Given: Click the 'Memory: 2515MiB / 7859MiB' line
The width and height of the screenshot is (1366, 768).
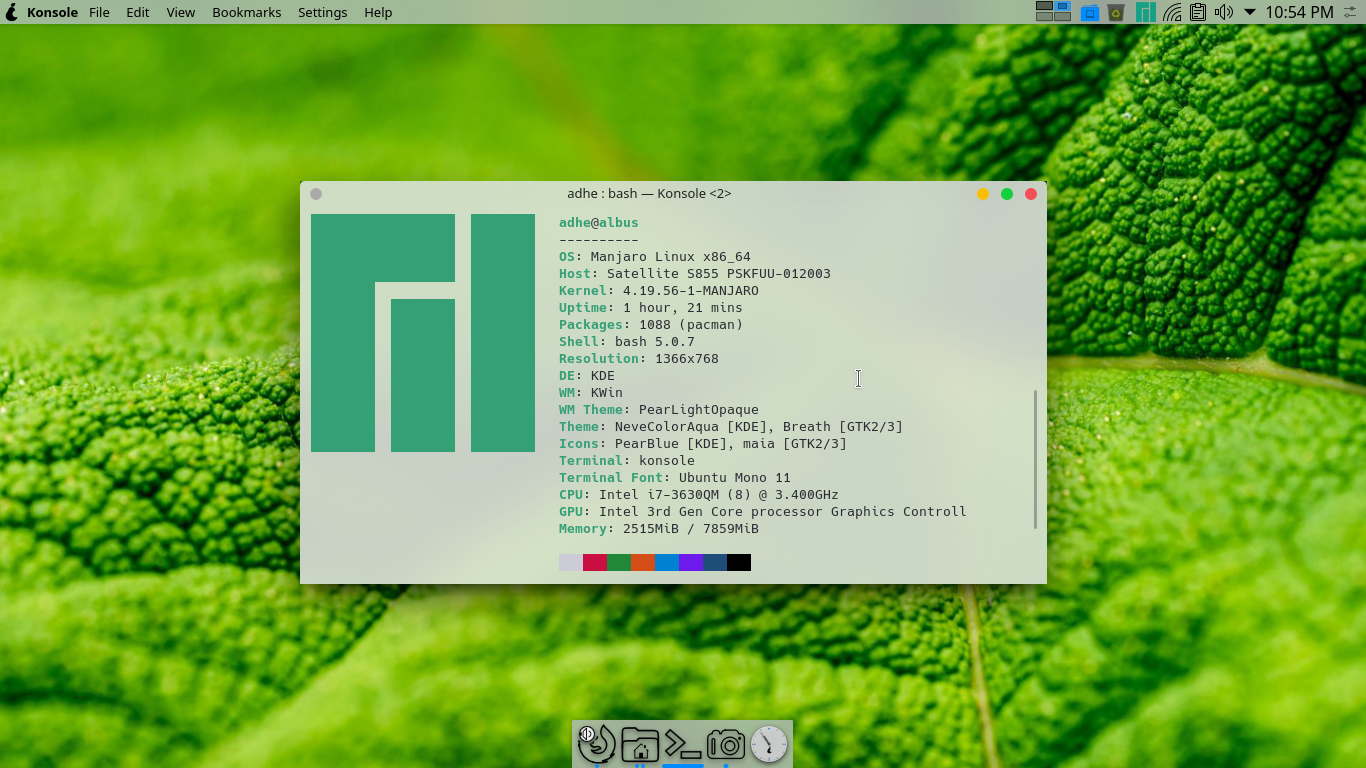Looking at the screenshot, I should click(x=658, y=528).
